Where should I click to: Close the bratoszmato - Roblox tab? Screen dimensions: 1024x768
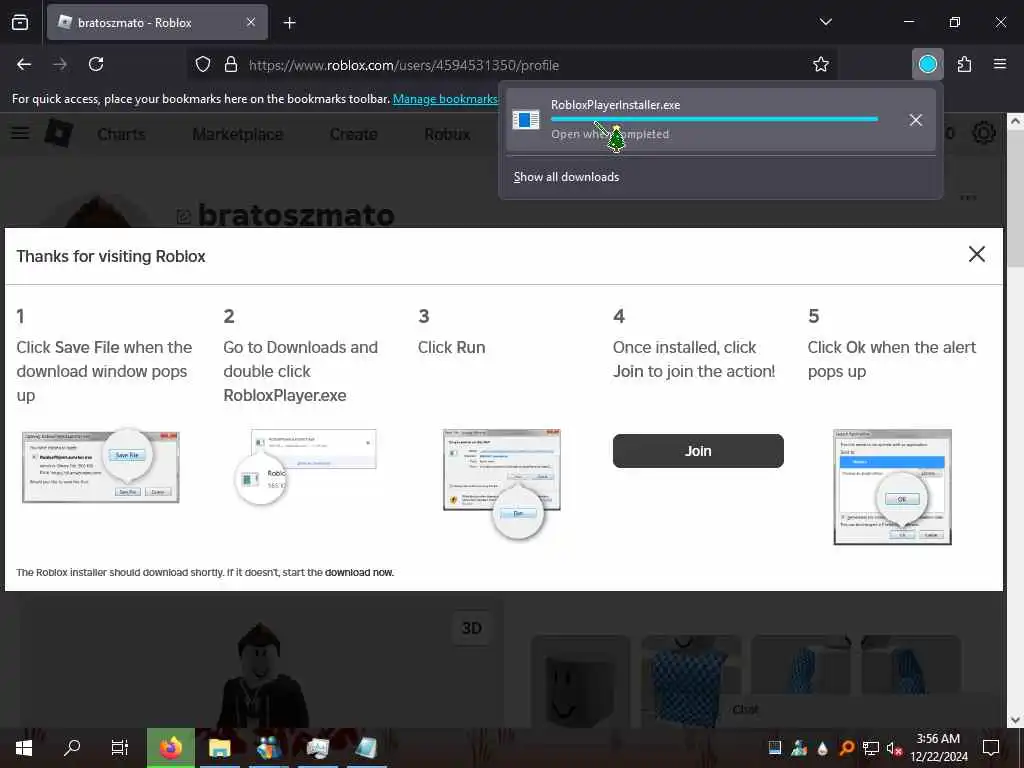[251, 22]
